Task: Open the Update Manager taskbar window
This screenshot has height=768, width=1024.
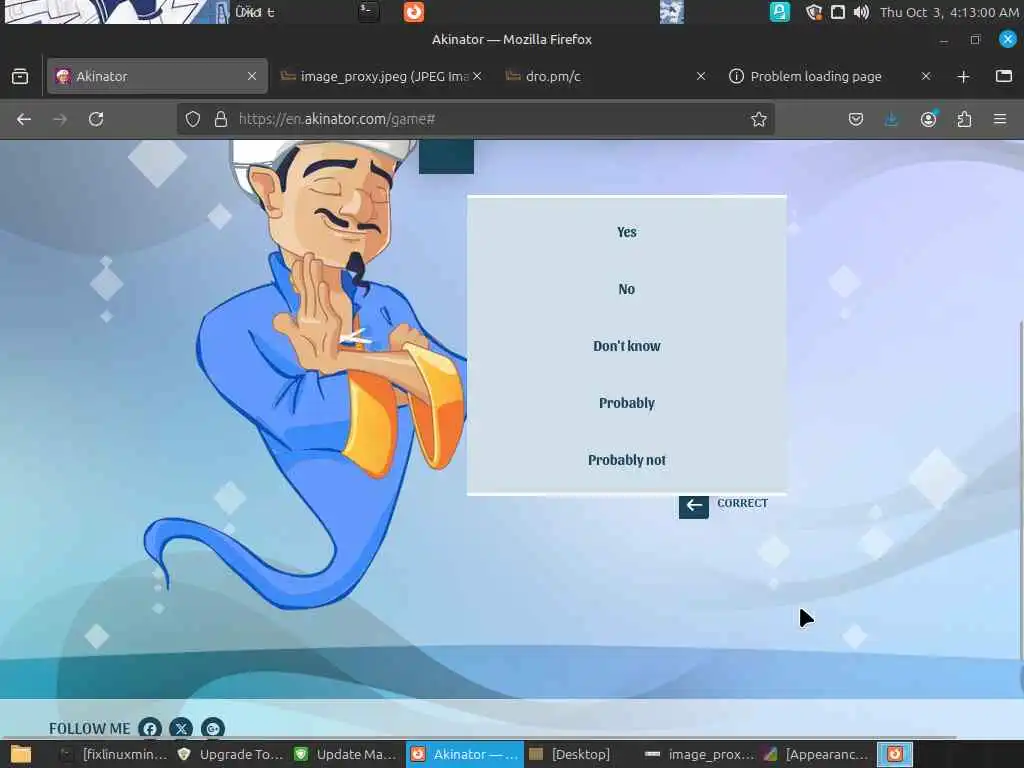Action: (x=347, y=754)
